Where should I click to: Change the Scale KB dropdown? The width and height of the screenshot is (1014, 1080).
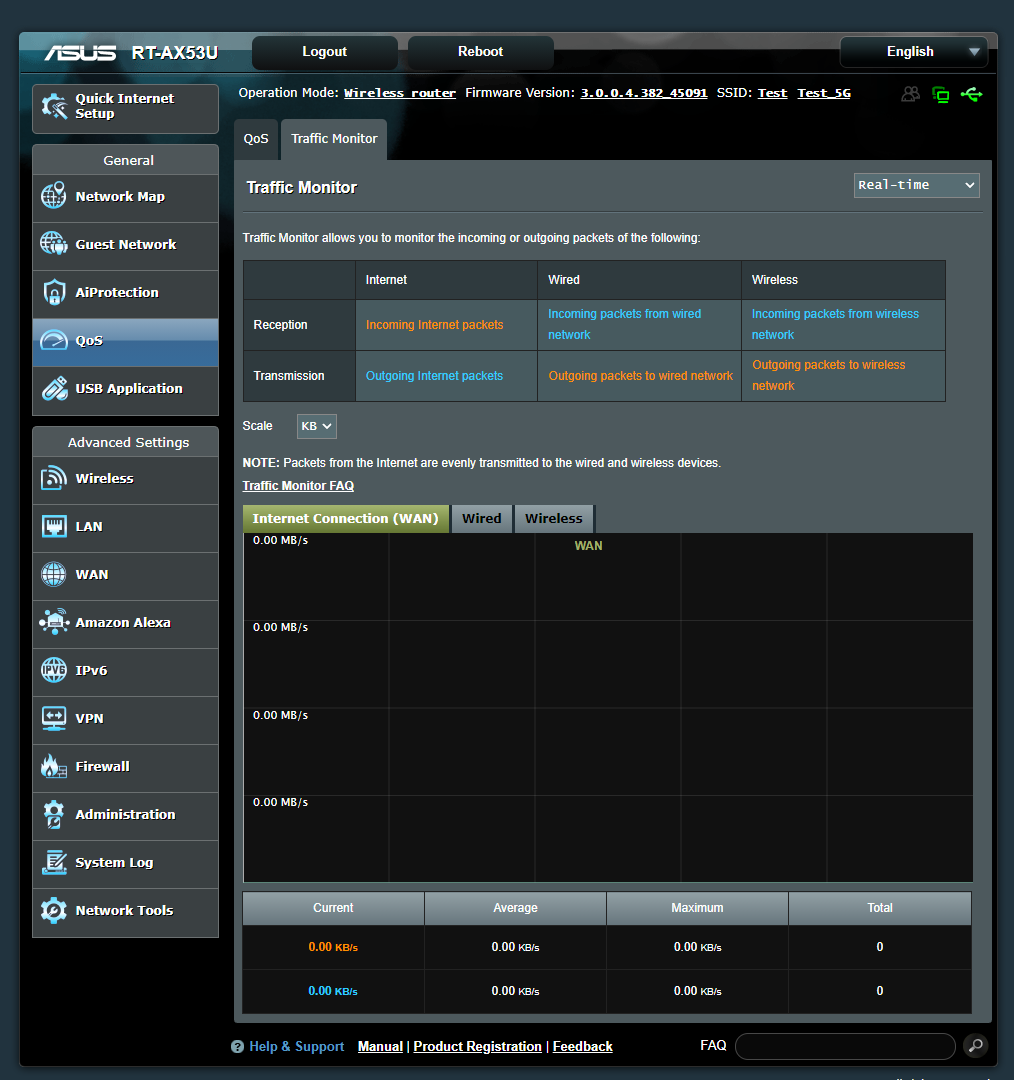point(316,425)
